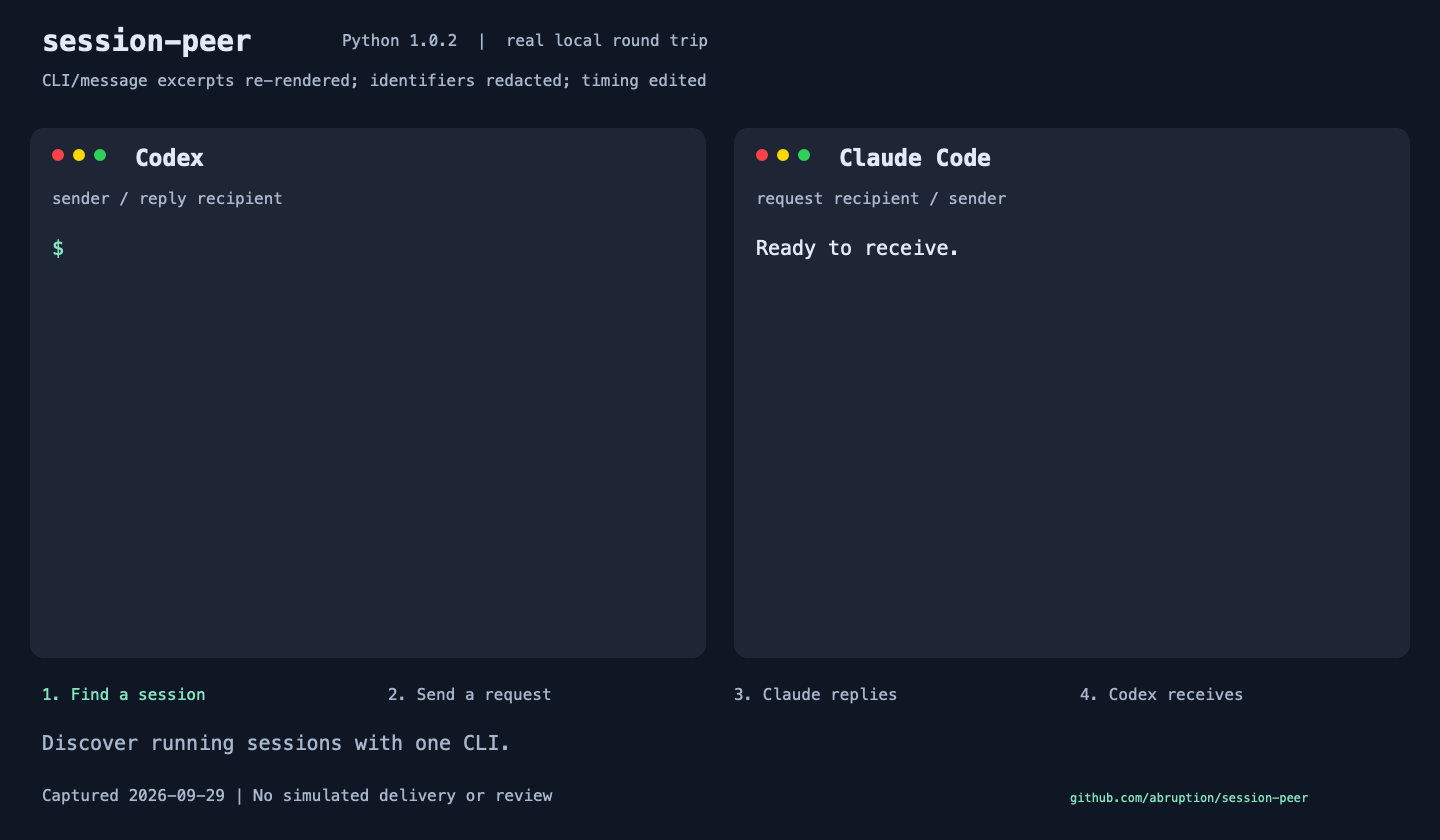Click the yellow dot in Claude Code window

[783, 155]
